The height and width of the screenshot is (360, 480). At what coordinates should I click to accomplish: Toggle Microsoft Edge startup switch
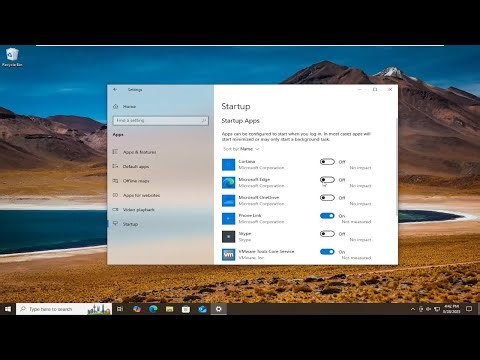tap(327, 180)
